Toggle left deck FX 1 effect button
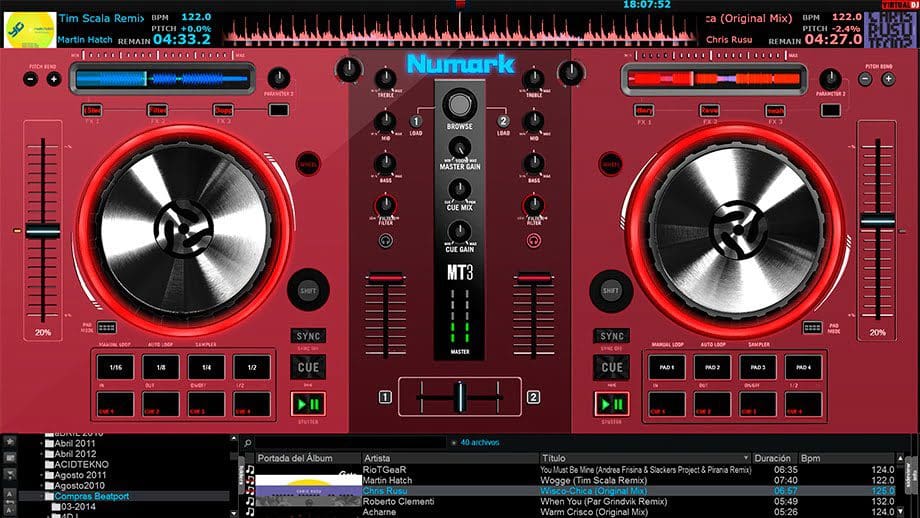The width and height of the screenshot is (920, 518). (92, 110)
